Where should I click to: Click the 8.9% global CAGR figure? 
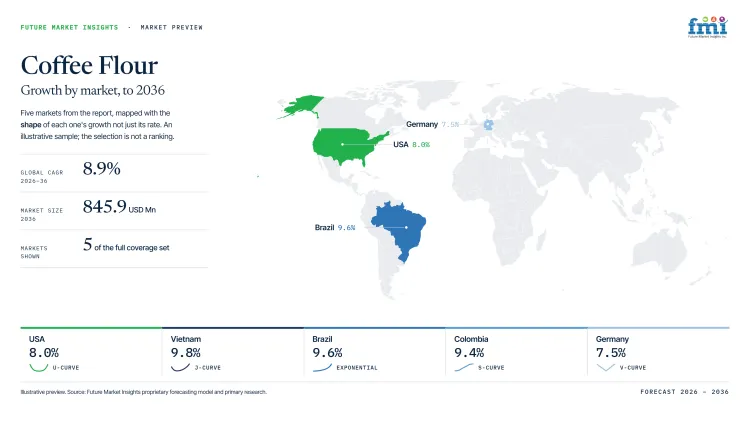[x=101, y=168]
